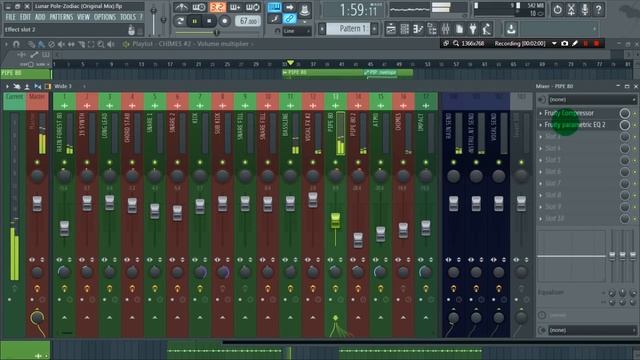The image size is (640, 360).
Task: Open the plugin picker plug icon
Action: (x=473, y=29)
